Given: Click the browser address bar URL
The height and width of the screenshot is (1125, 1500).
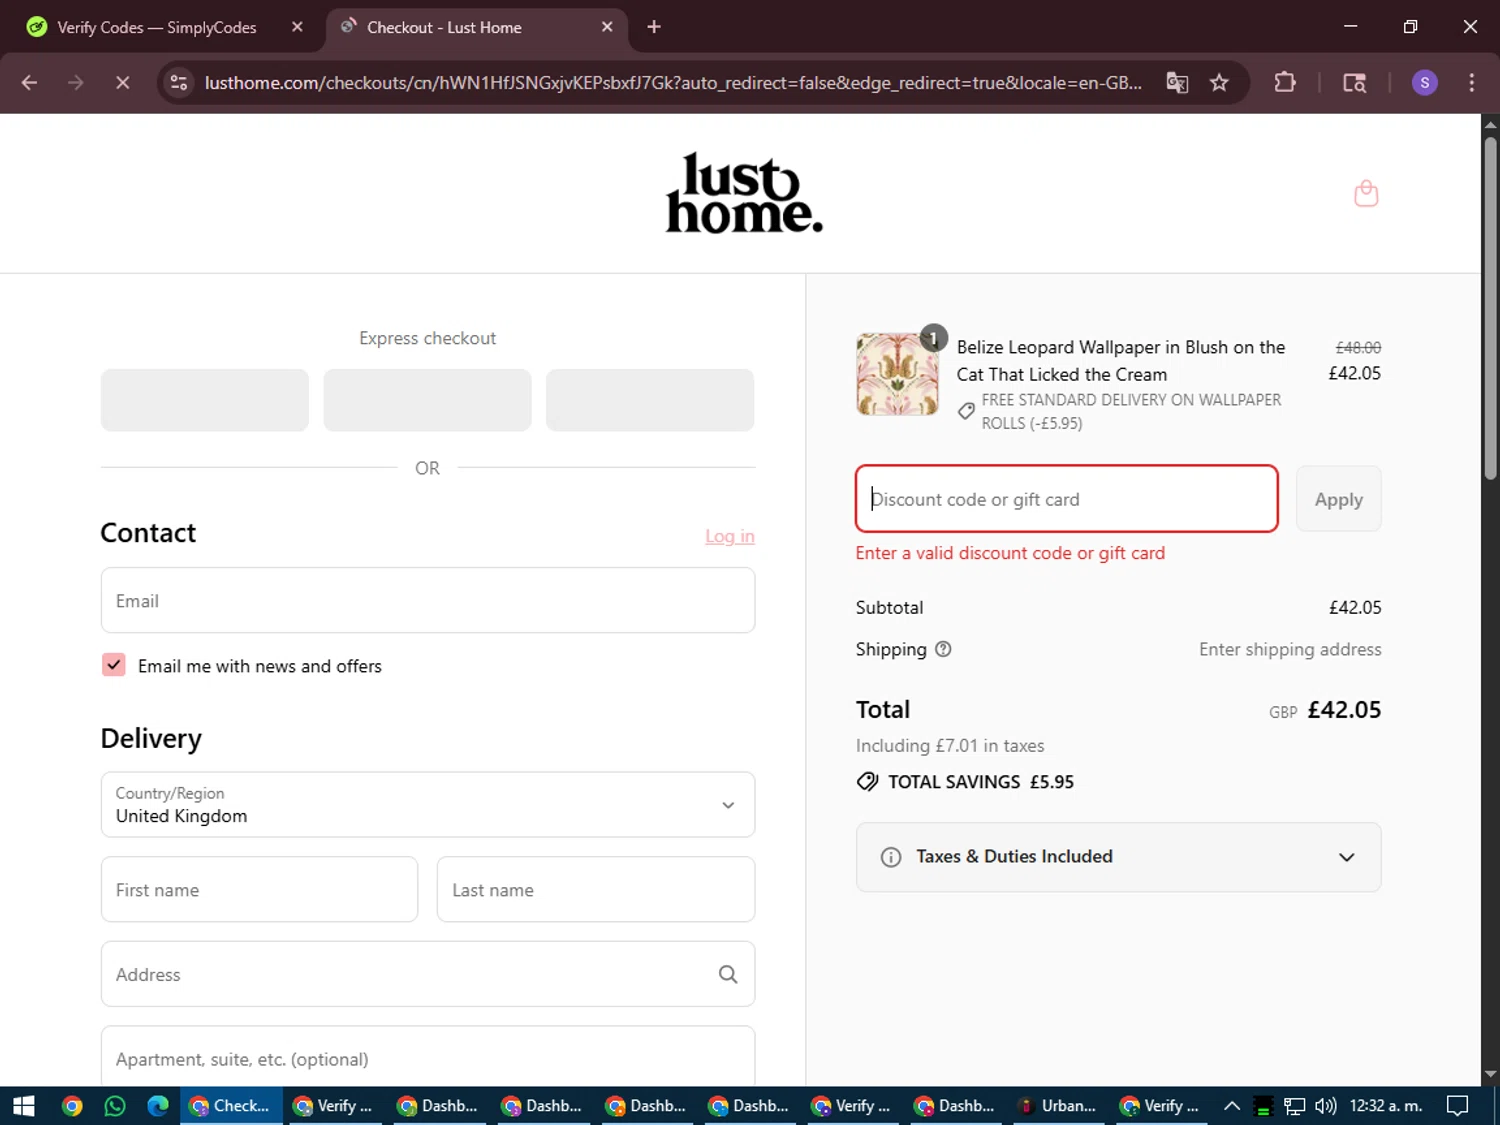Looking at the screenshot, I should coord(673,83).
